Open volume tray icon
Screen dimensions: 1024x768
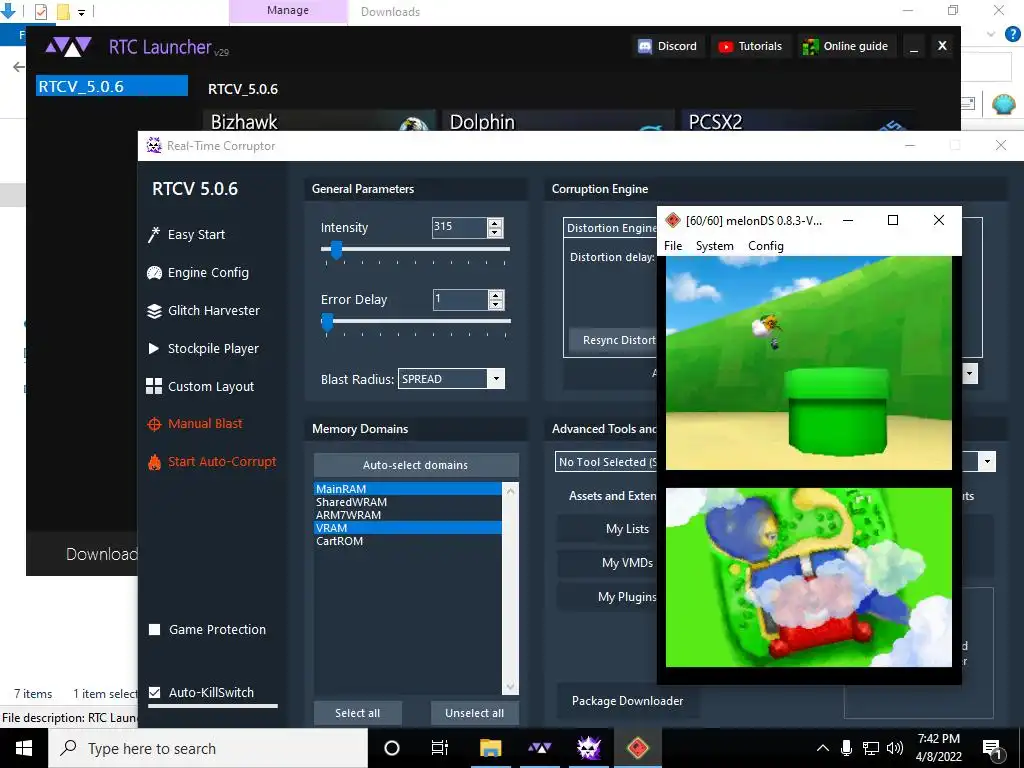(x=895, y=748)
